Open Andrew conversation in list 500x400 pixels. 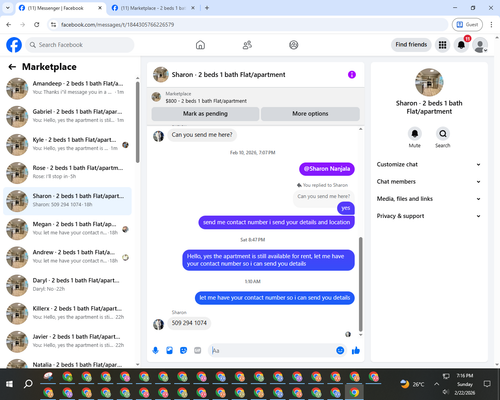(x=67, y=257)
